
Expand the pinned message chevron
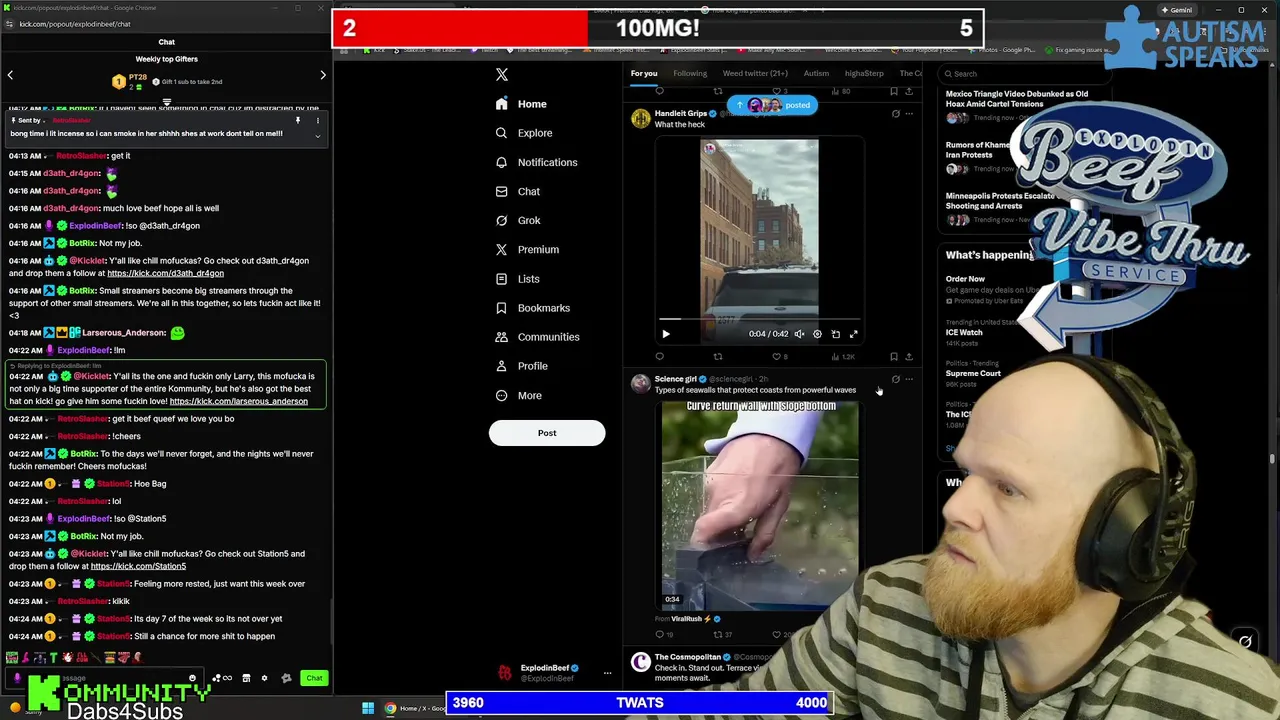click(x=317, y=135)
